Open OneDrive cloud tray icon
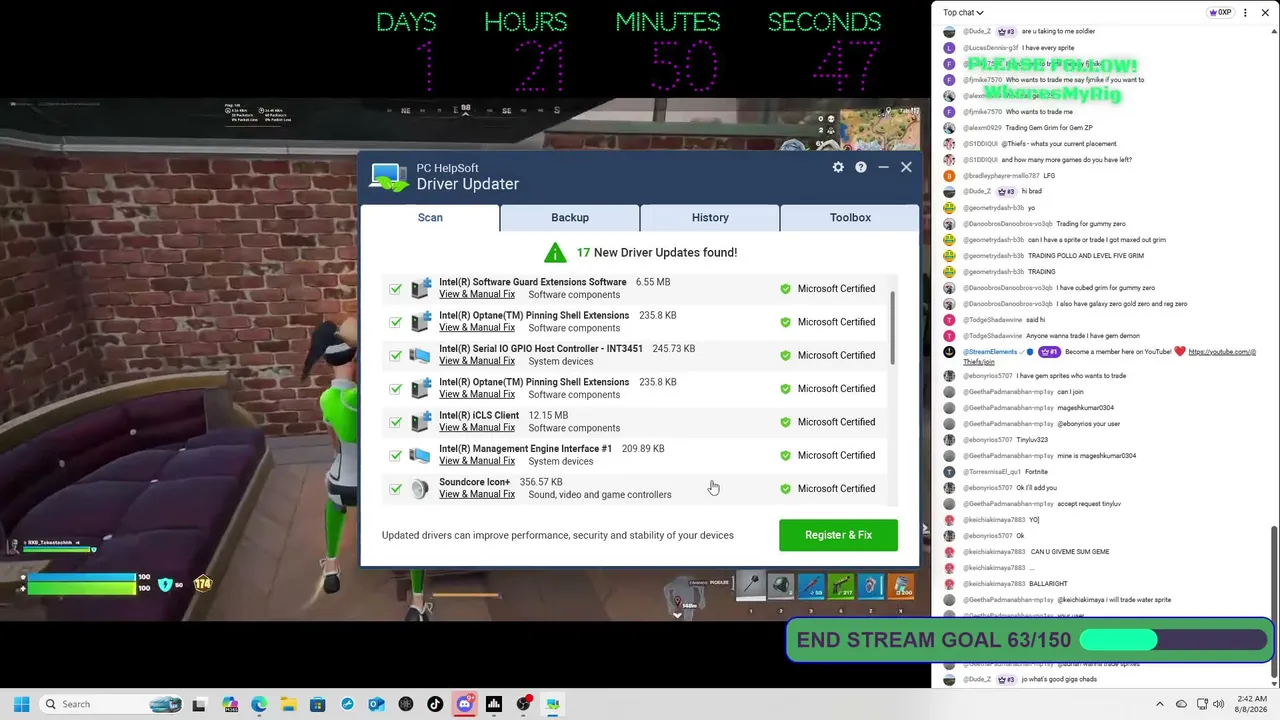 1181,704
